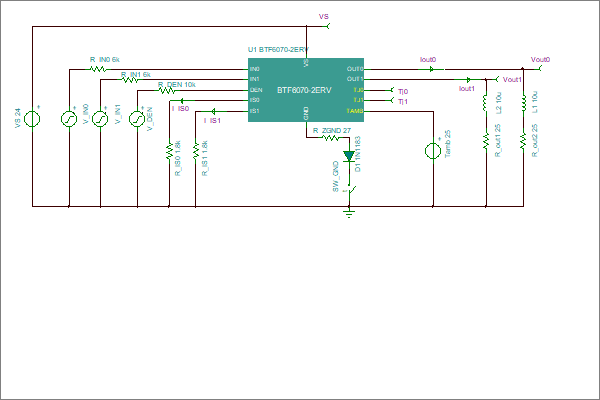Select the VS output probe pin
Image resolution: width=600 pixels, height=400 pixels.
coord(327,26)
